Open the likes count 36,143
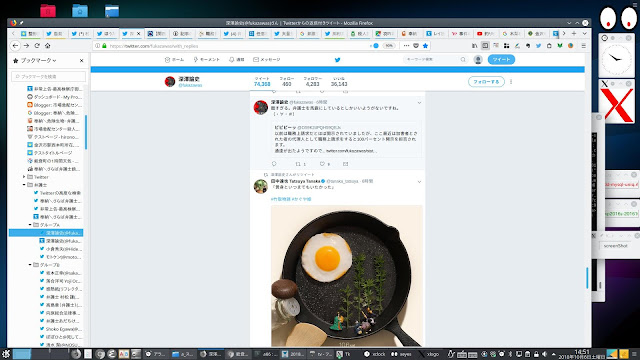 click(x=339, y=82)
